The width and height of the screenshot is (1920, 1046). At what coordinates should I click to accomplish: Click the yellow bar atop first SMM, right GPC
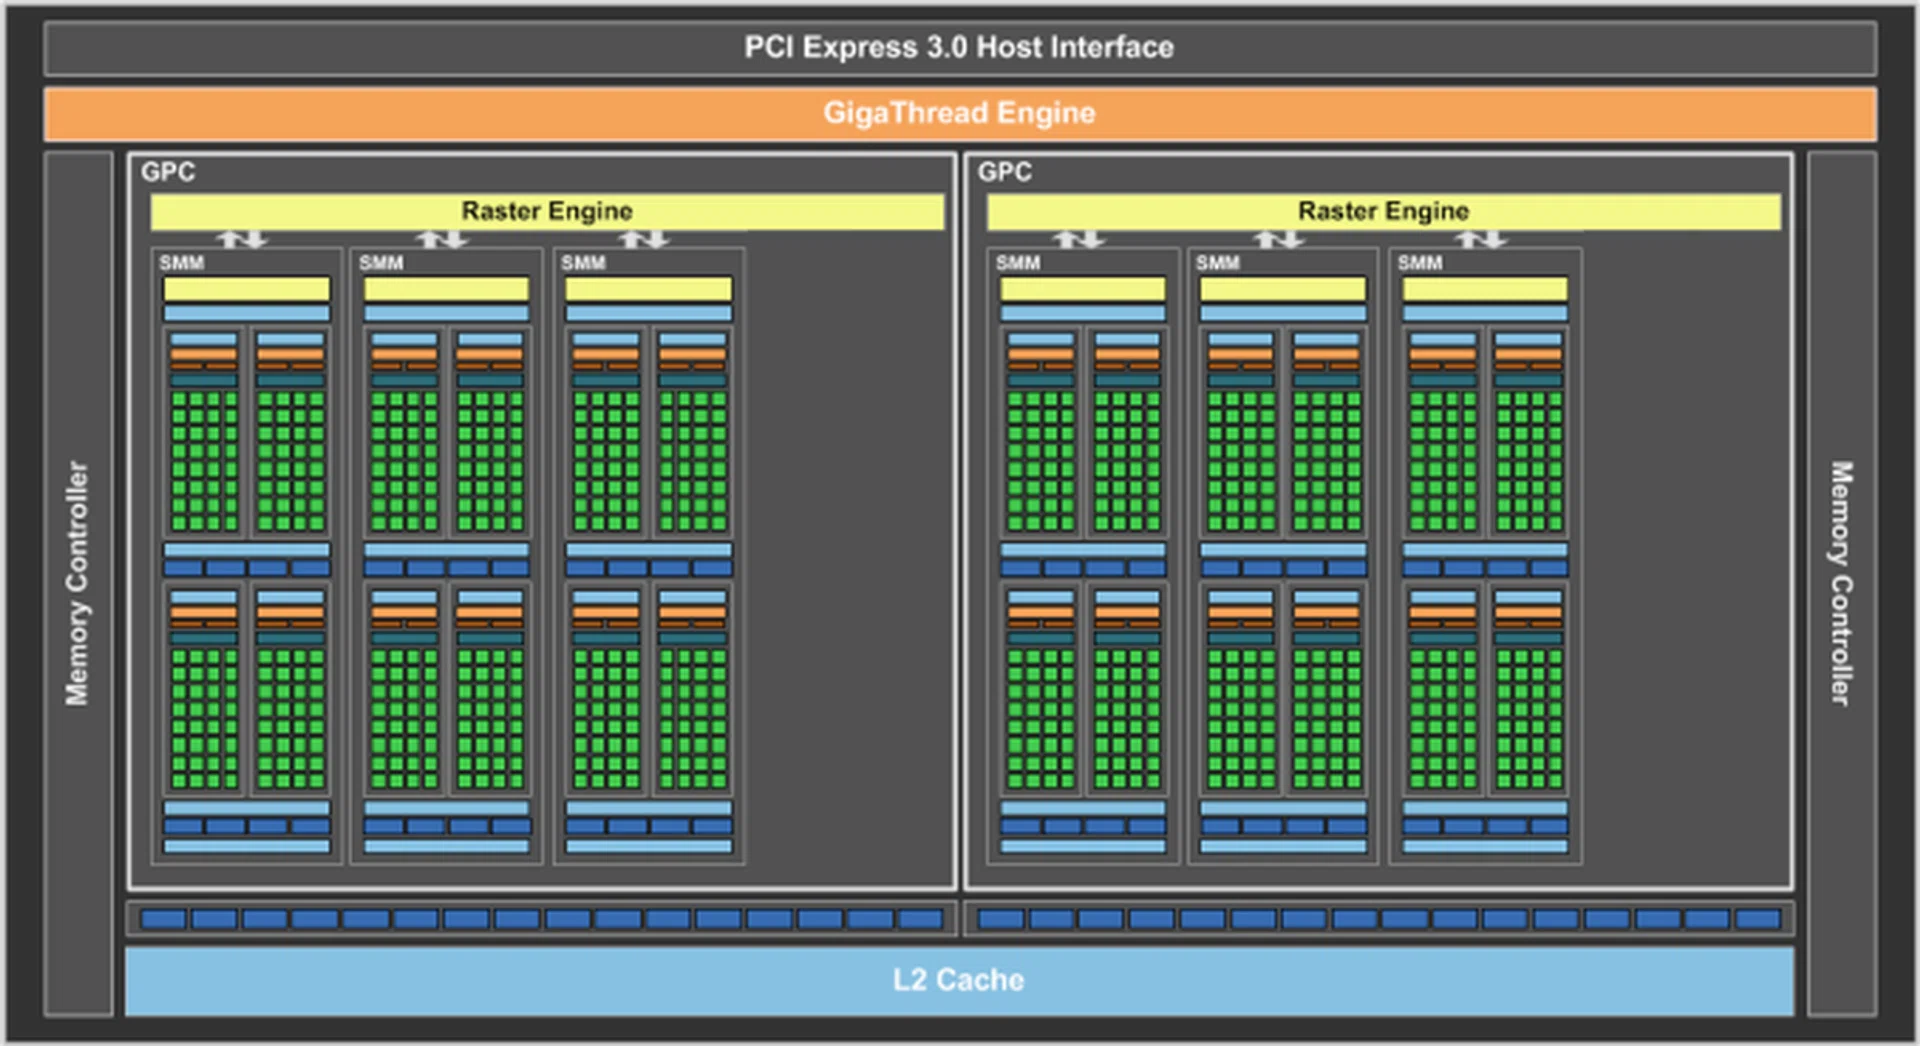[x=1083, y=289]
